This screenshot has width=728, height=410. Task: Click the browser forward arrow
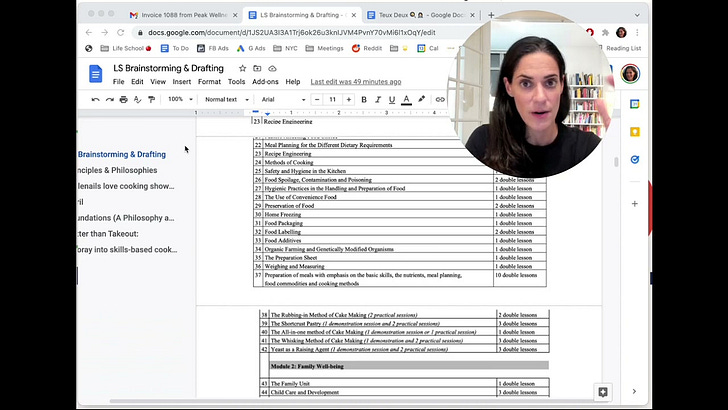[104, 33]
